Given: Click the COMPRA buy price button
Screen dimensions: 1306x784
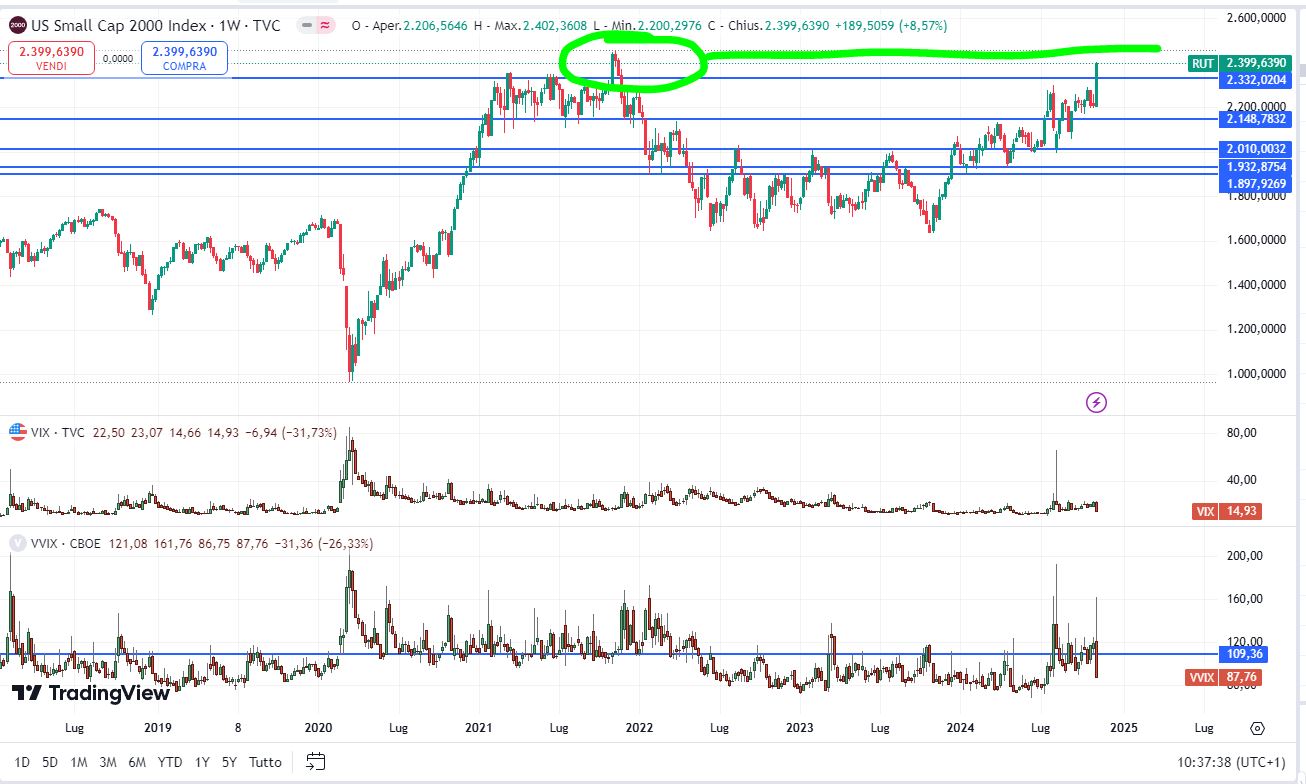Looking at the screenshot, I should pos(185,58).
